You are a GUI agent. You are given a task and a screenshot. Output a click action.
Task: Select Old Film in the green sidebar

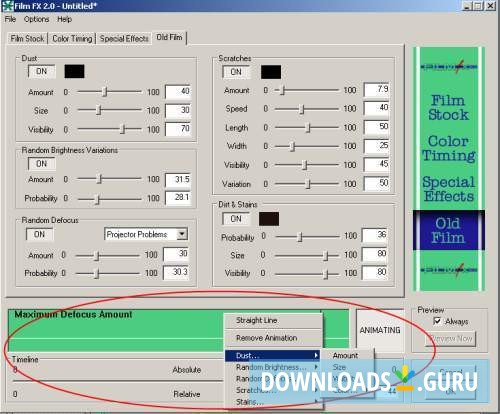tap(449, 230)
